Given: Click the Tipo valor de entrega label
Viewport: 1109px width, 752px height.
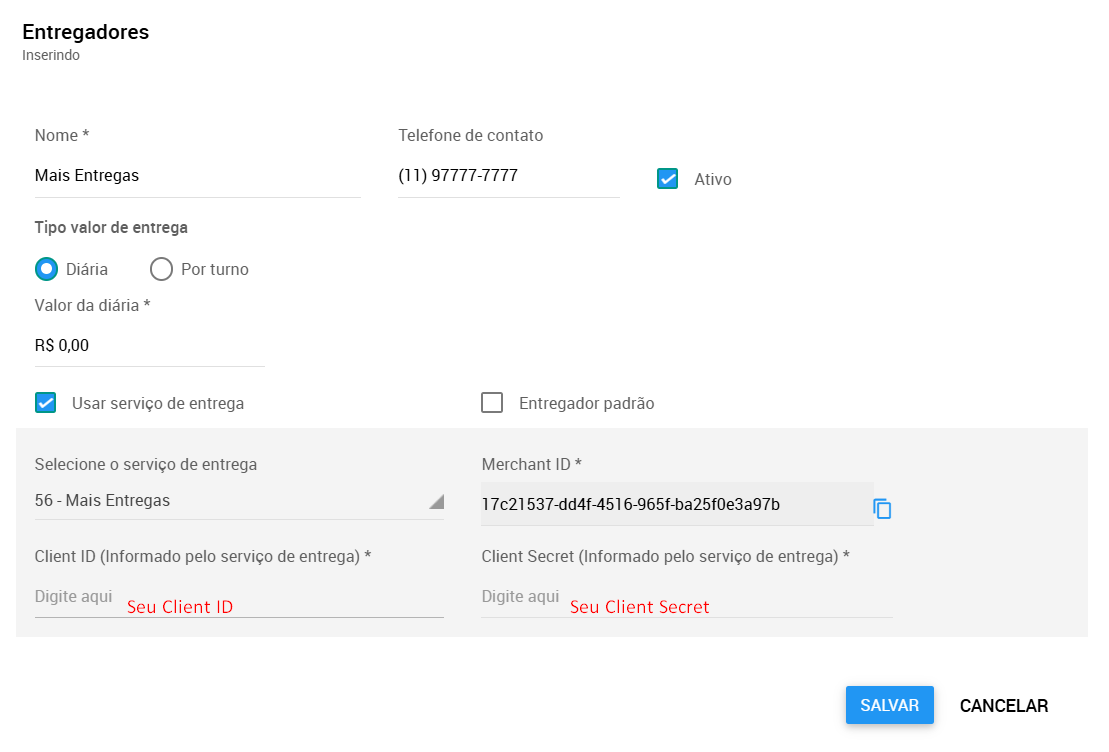Looking at the screenshot, I should point(111,227).
